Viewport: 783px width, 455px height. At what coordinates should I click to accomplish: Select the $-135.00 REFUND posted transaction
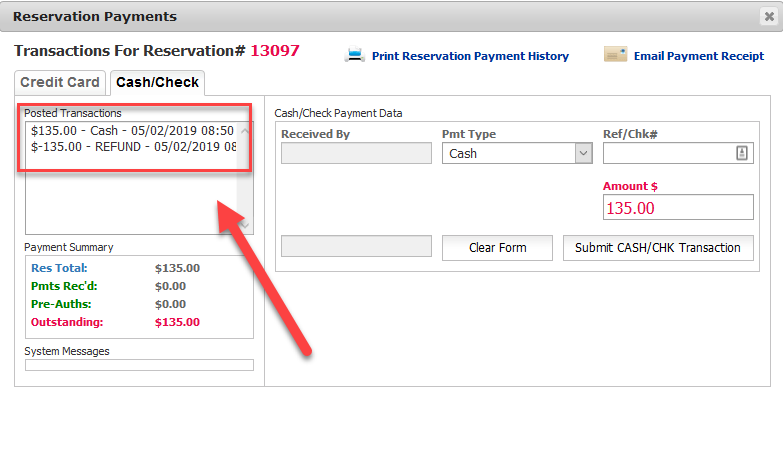[x=132, y=147]
